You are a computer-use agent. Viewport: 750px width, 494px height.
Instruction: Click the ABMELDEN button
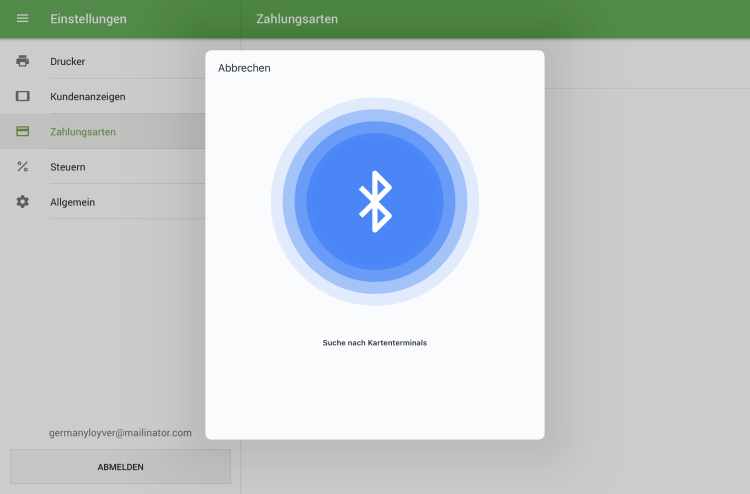click(121, 467)
